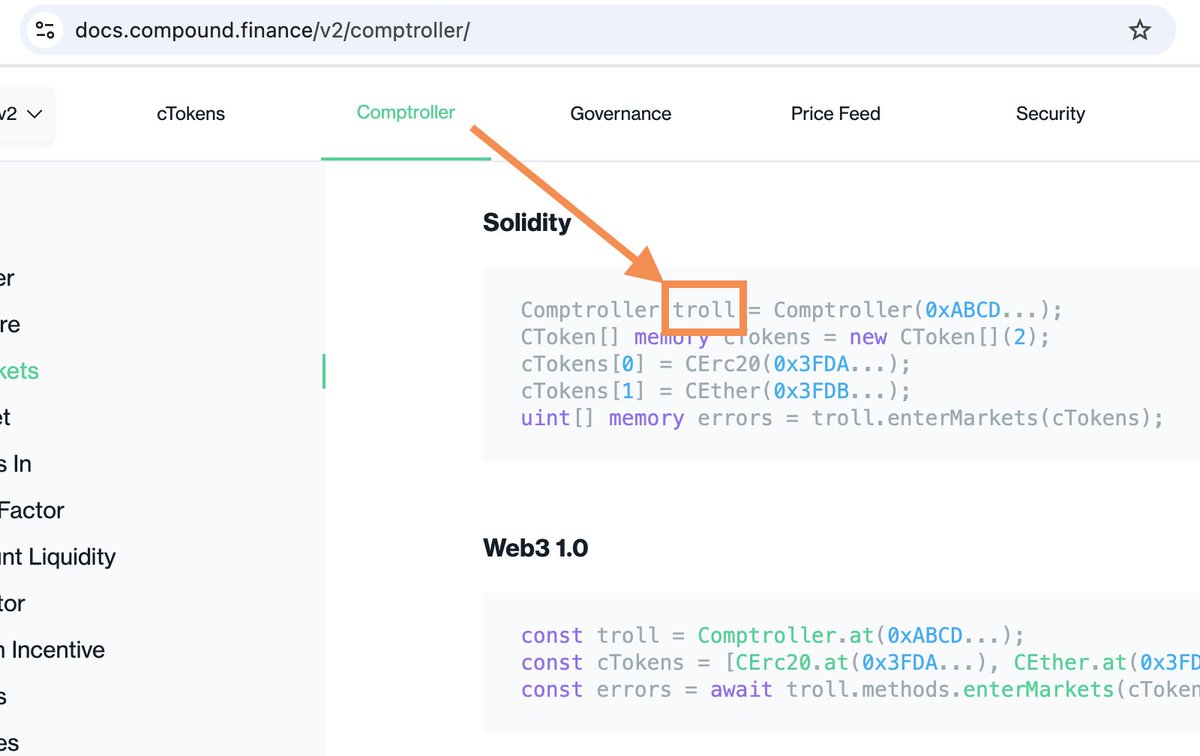Click the 'Comptroller troll = Comptroller(0xABCD...)' code line

[791, 310]
